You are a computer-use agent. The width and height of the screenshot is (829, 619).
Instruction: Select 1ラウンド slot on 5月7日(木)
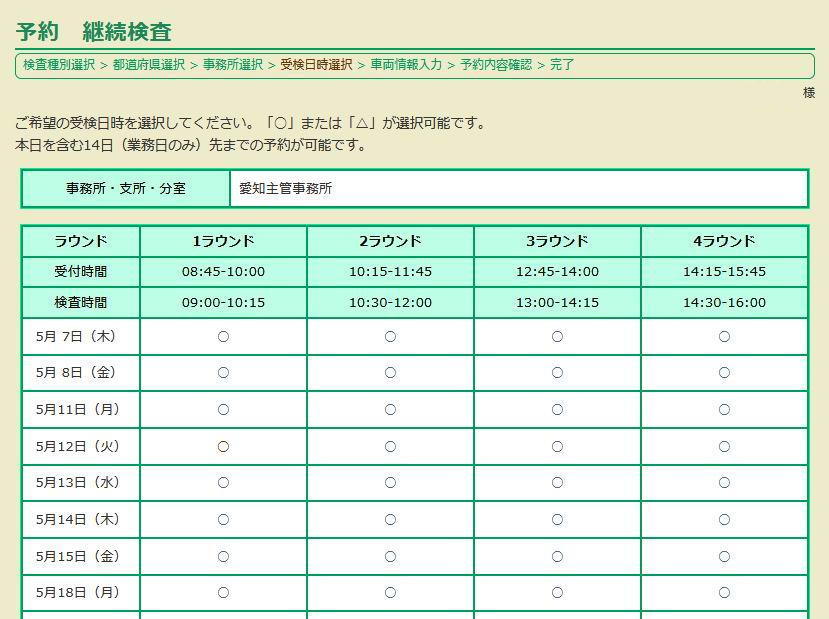point(223,337)
